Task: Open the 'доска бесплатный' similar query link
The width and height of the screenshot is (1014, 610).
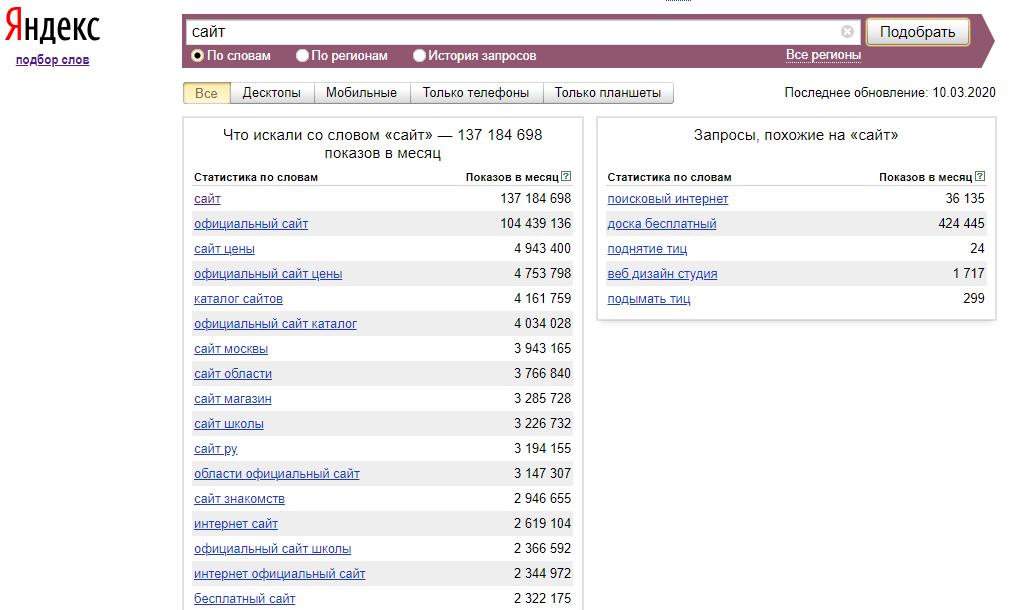Action: click(662, 224)
